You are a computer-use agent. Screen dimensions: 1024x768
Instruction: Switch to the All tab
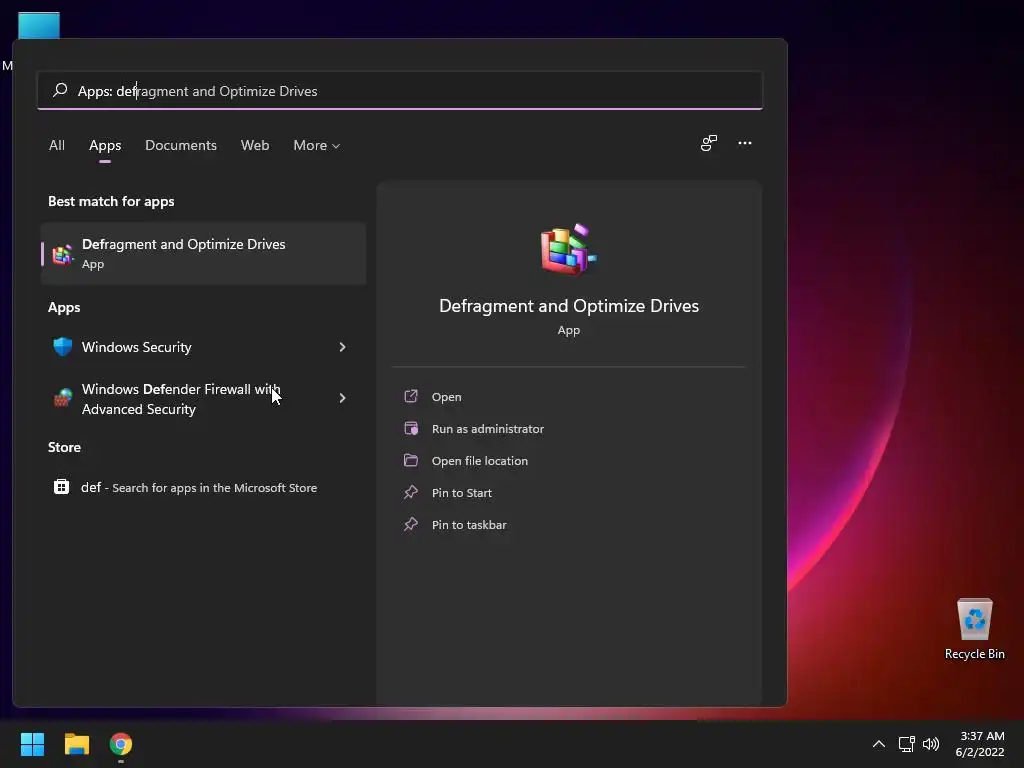click(57, 145)
